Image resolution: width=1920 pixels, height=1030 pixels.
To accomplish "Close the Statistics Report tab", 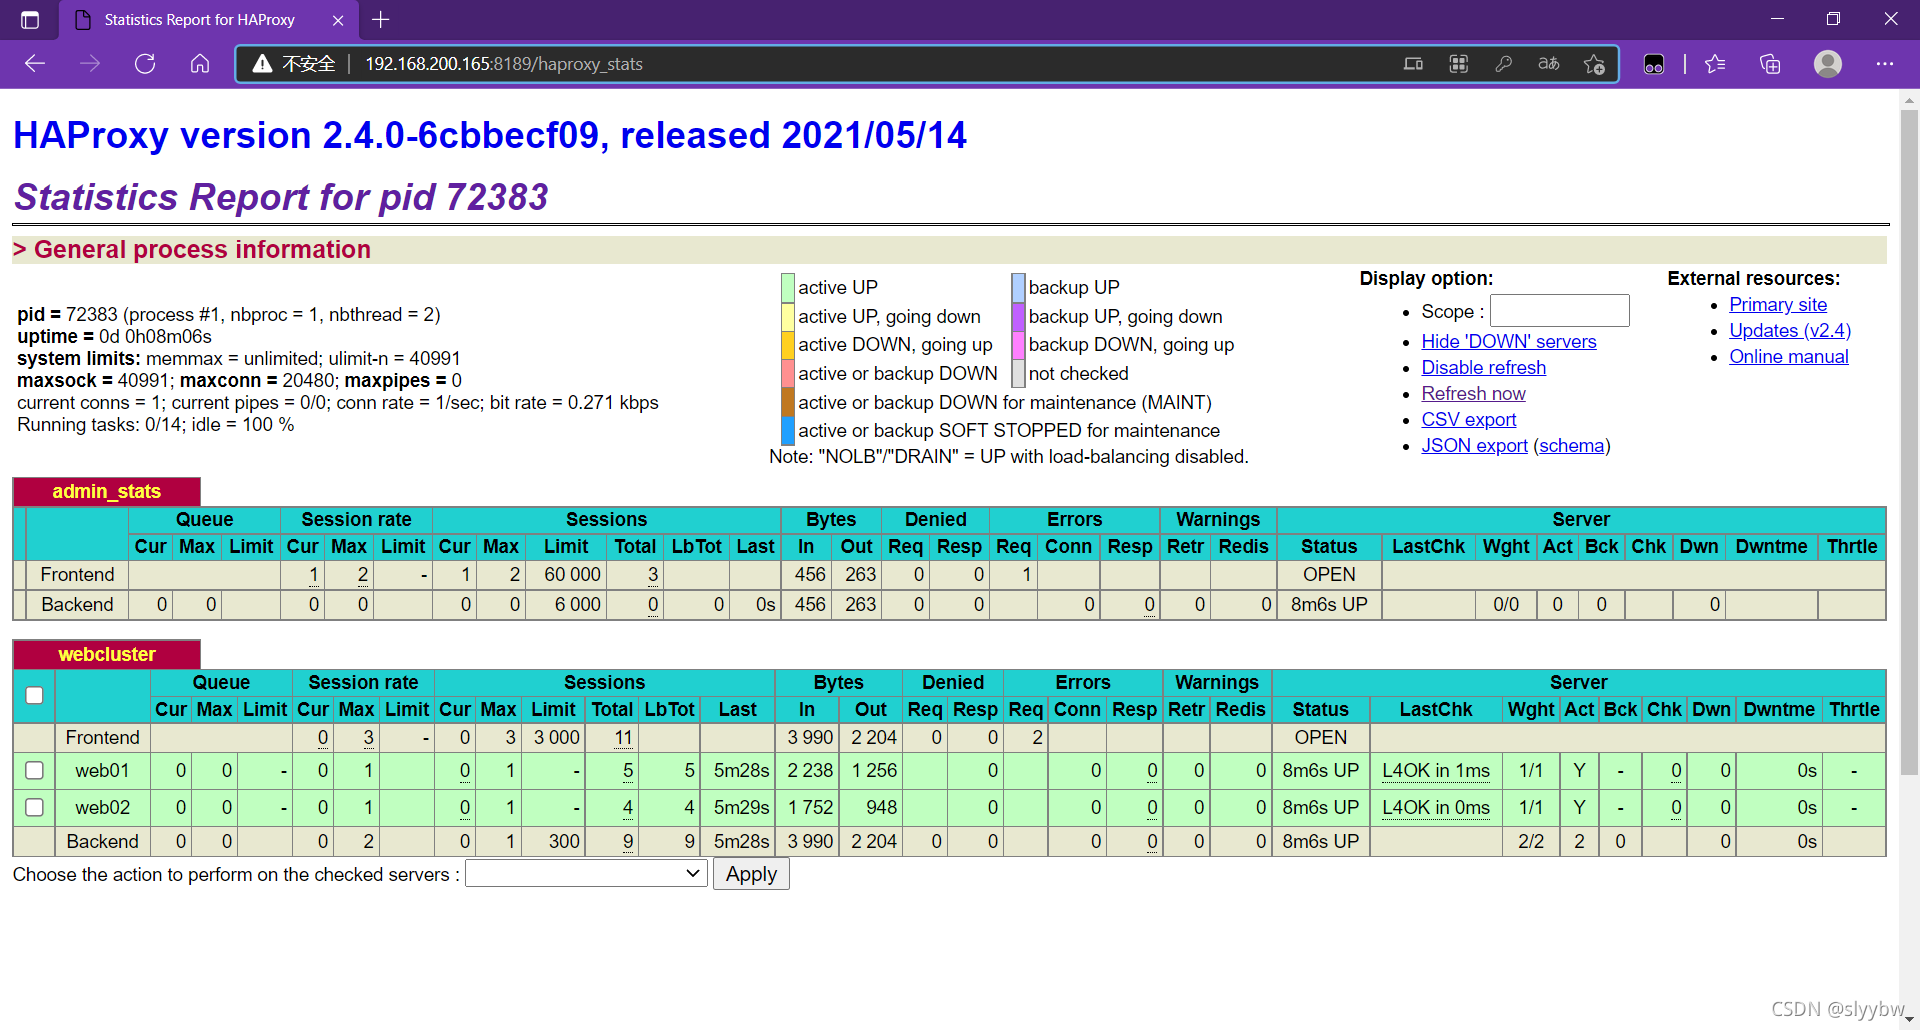I will click(338, 20).
